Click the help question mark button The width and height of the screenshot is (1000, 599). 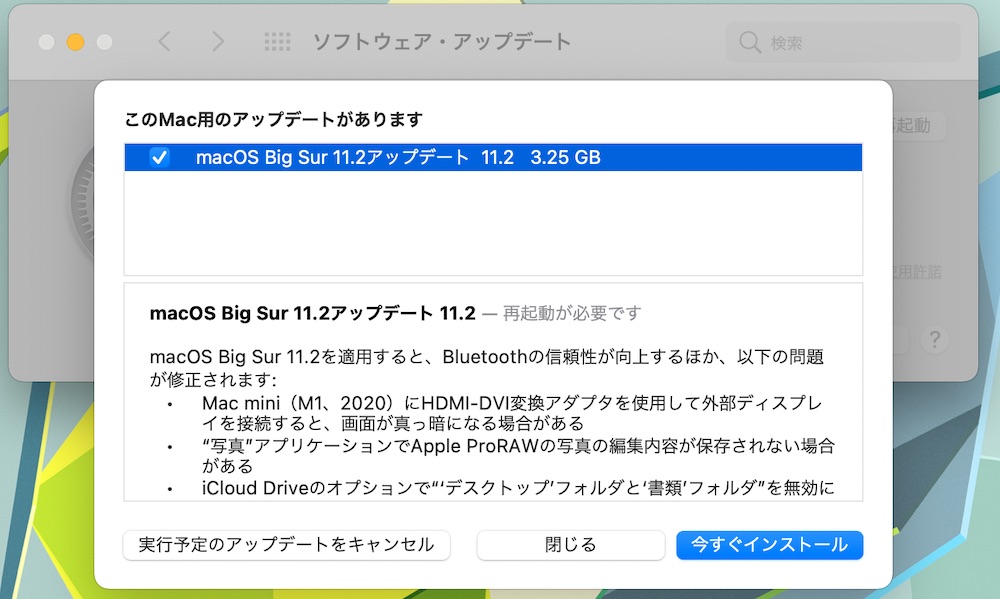click(x=934, y=339)
